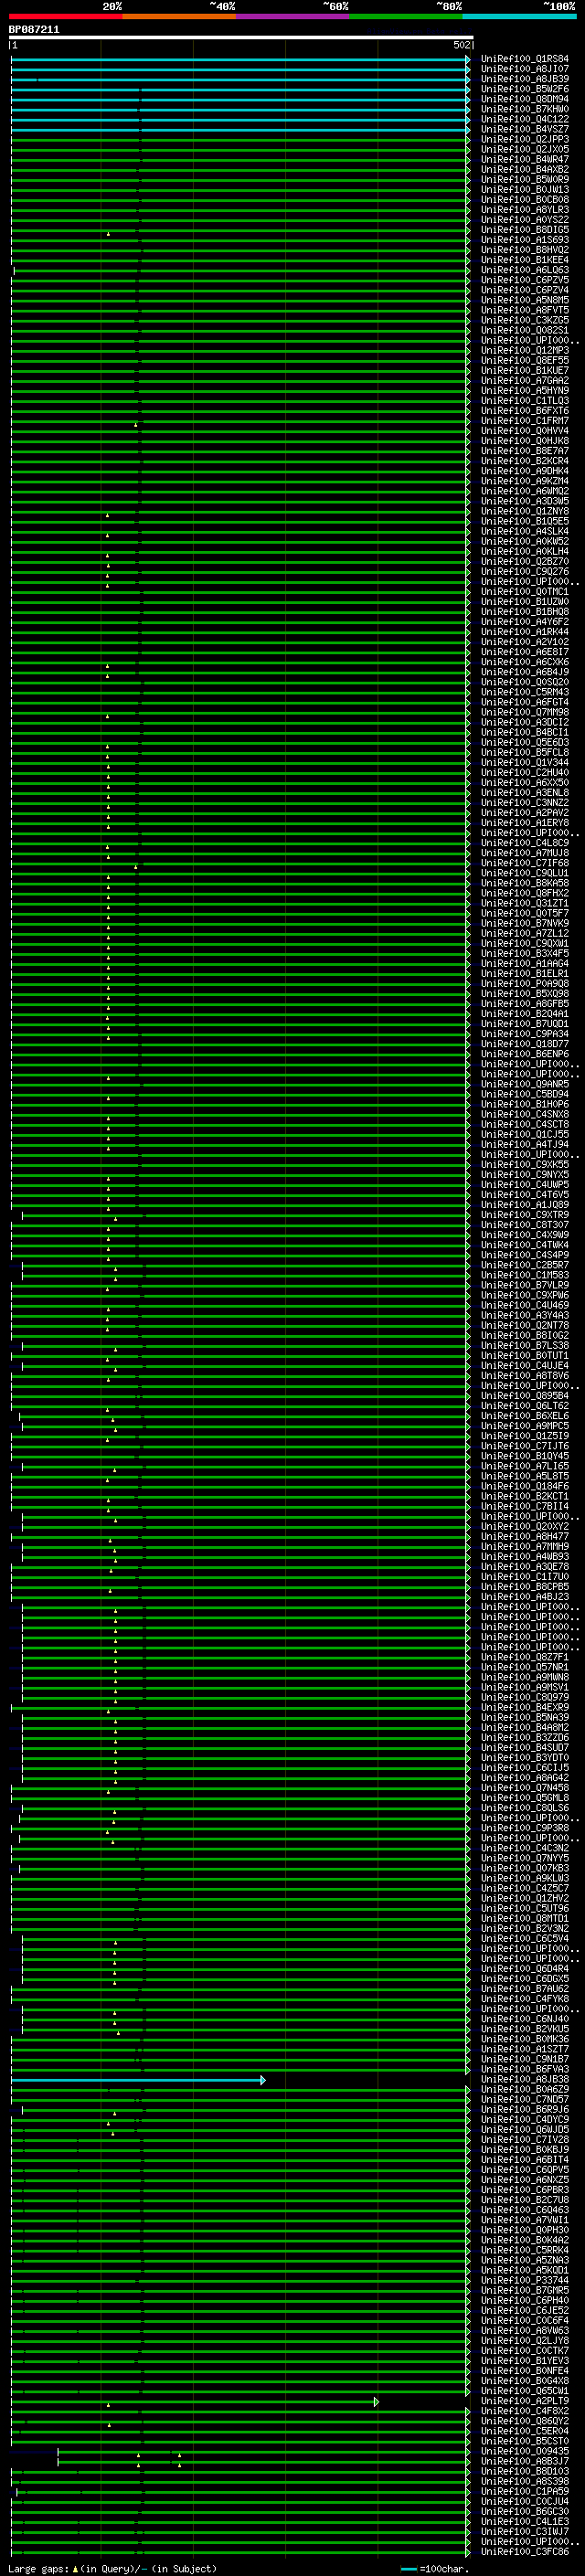585x2576 pixels.
Task: Open hit UniRef100_Q8DM94
Action: click(x=525, y=99)
